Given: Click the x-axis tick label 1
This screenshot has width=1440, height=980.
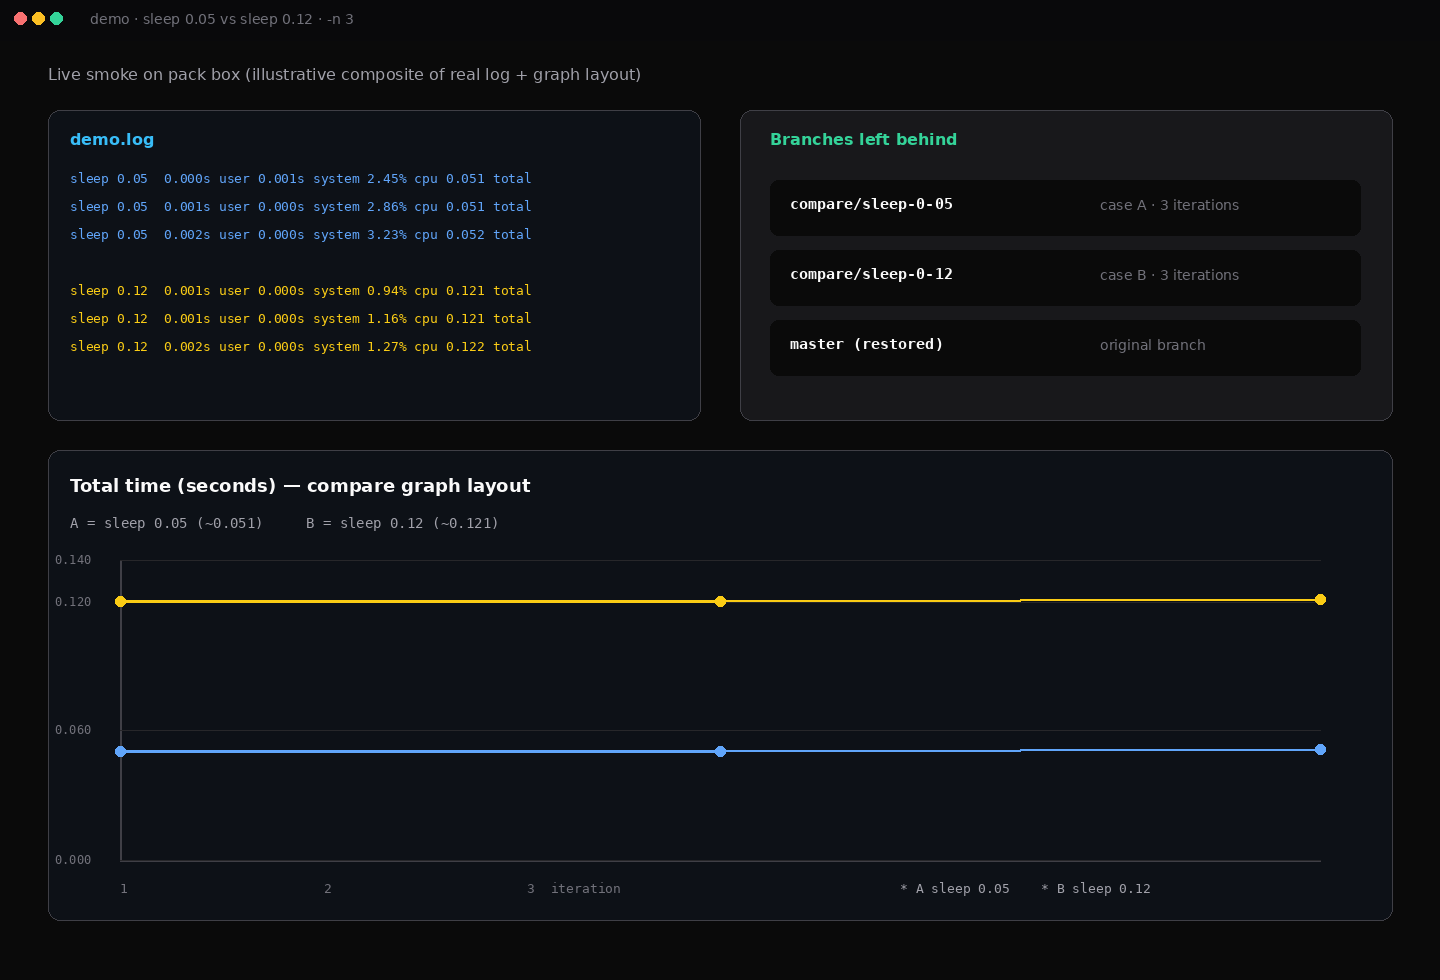Looking at the screenshot, I should click(124, 889).
